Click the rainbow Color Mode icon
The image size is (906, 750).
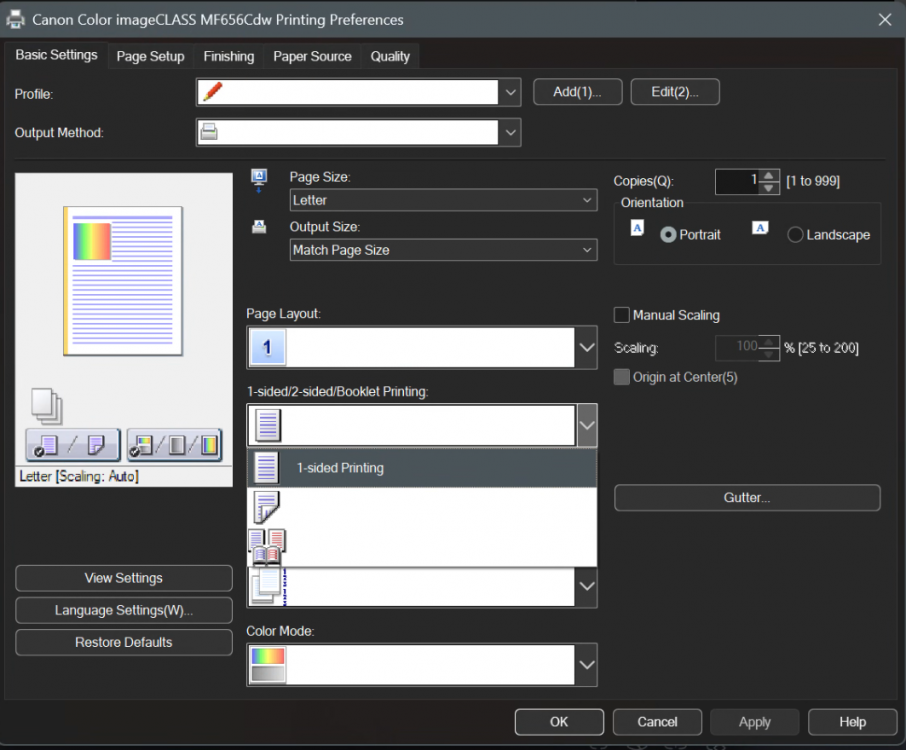[x=267, y=665]
